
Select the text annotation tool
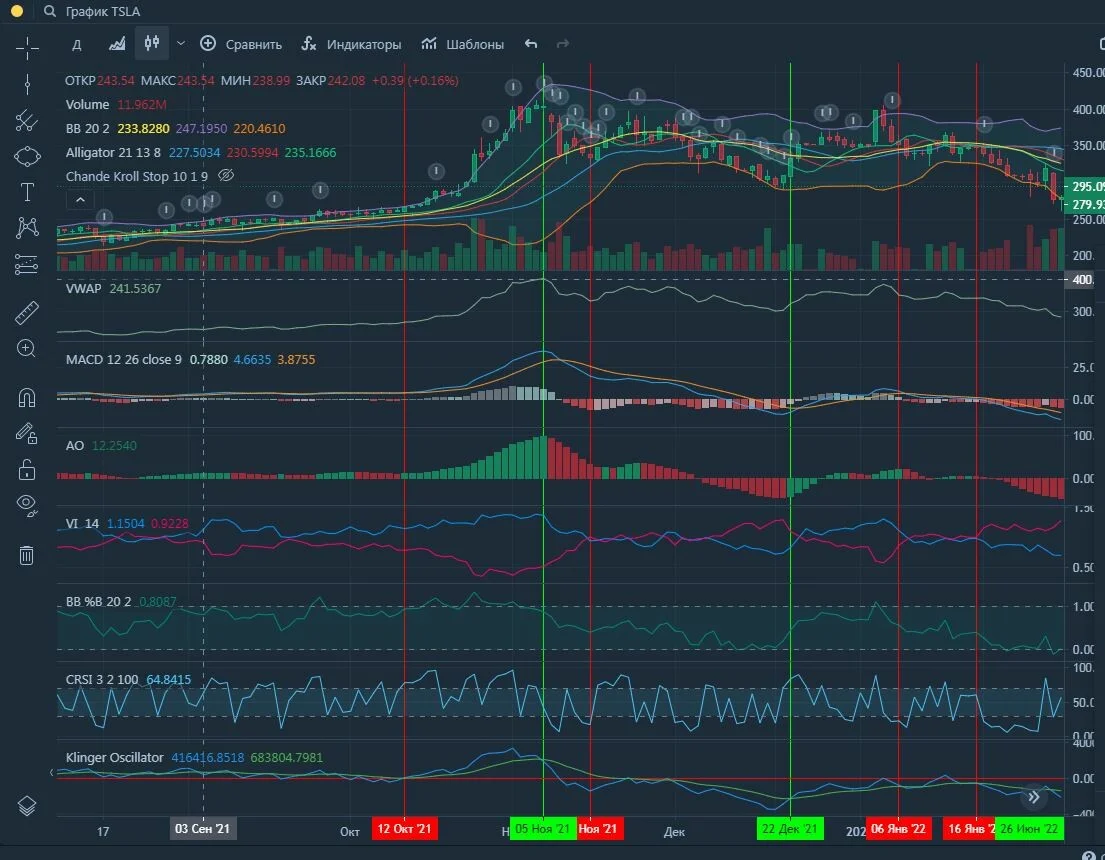click(27, 192)
